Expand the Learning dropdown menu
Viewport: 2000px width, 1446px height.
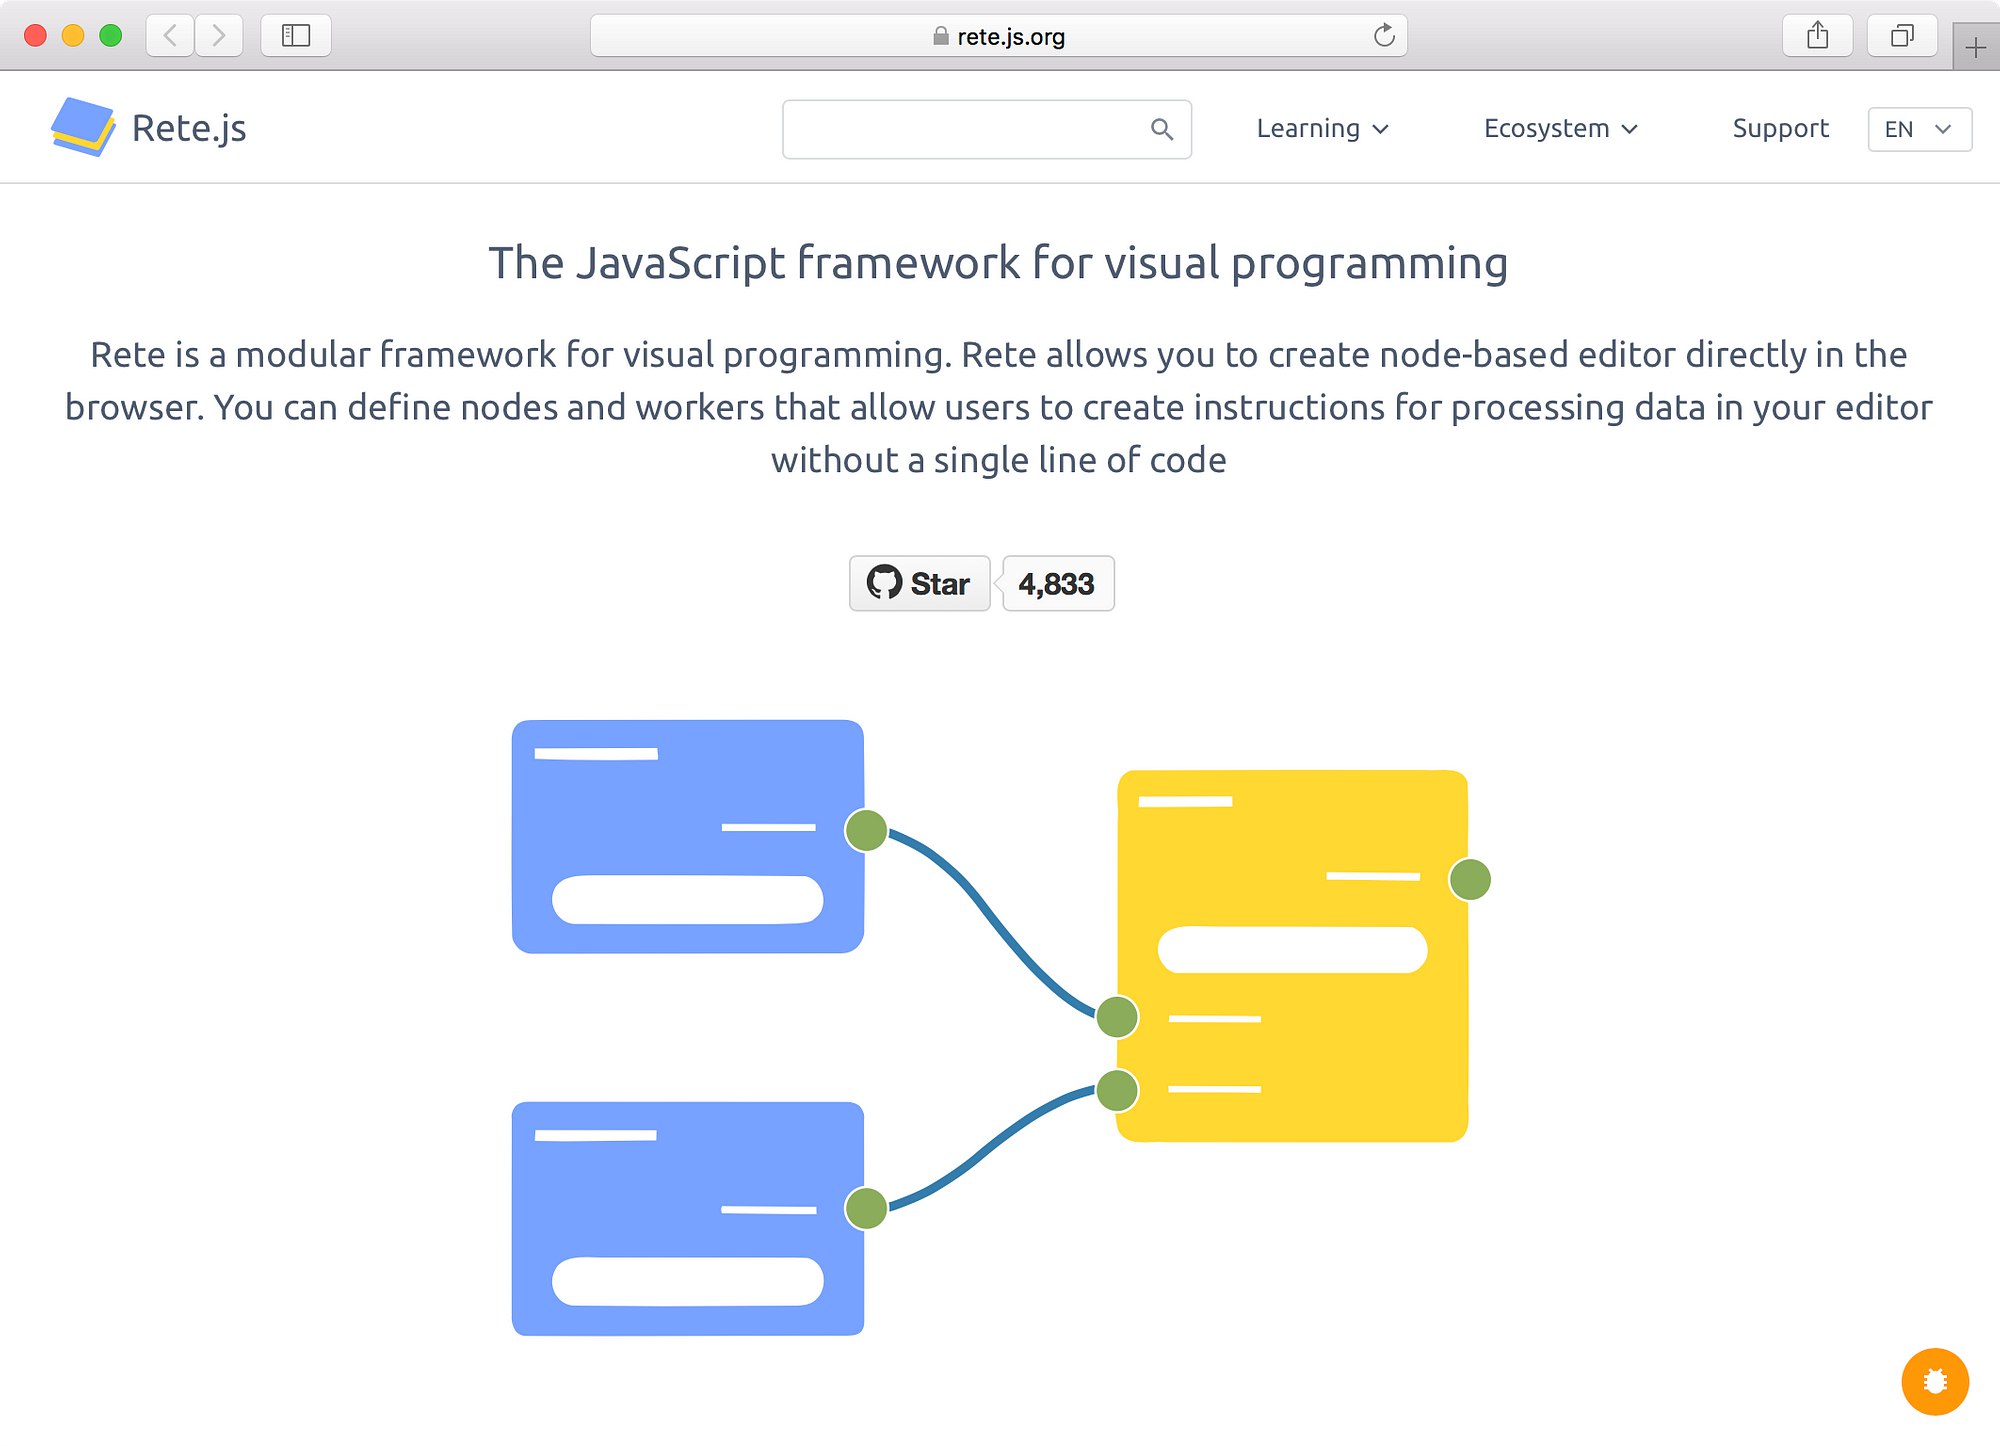tap(1322, 129)
